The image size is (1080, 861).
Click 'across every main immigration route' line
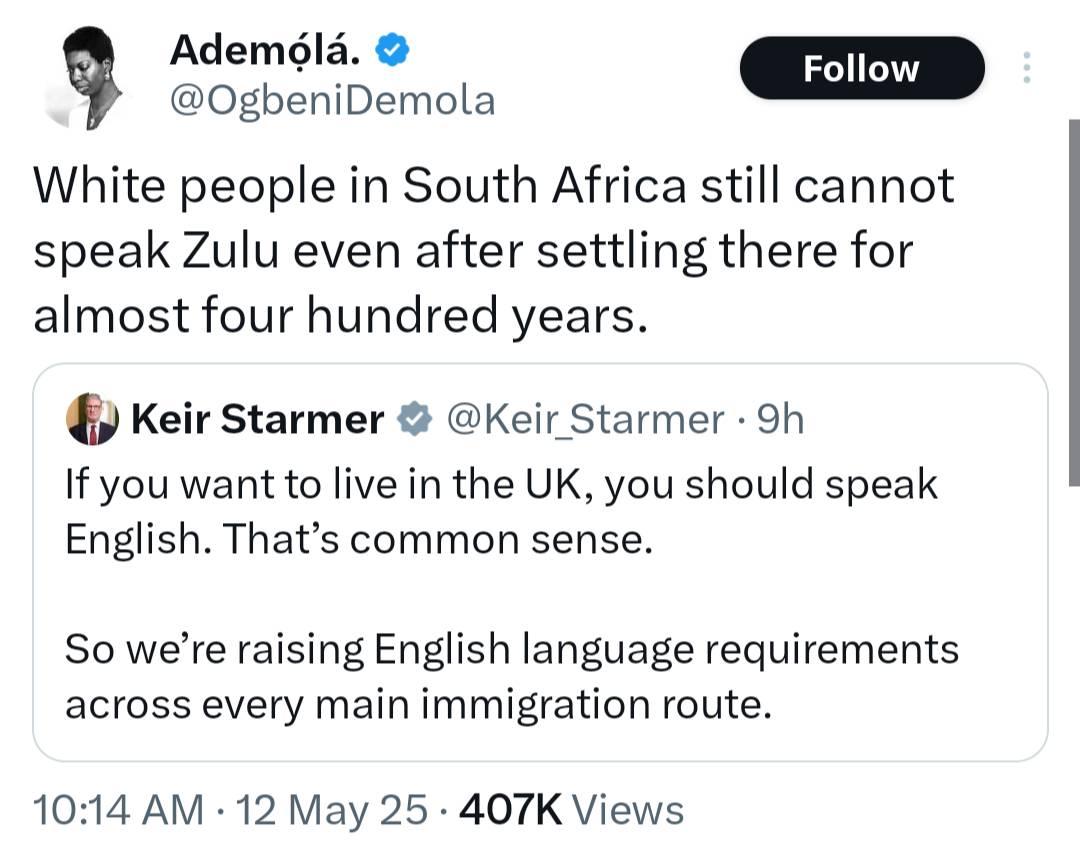pyautogui.click(x=418, y=705)
